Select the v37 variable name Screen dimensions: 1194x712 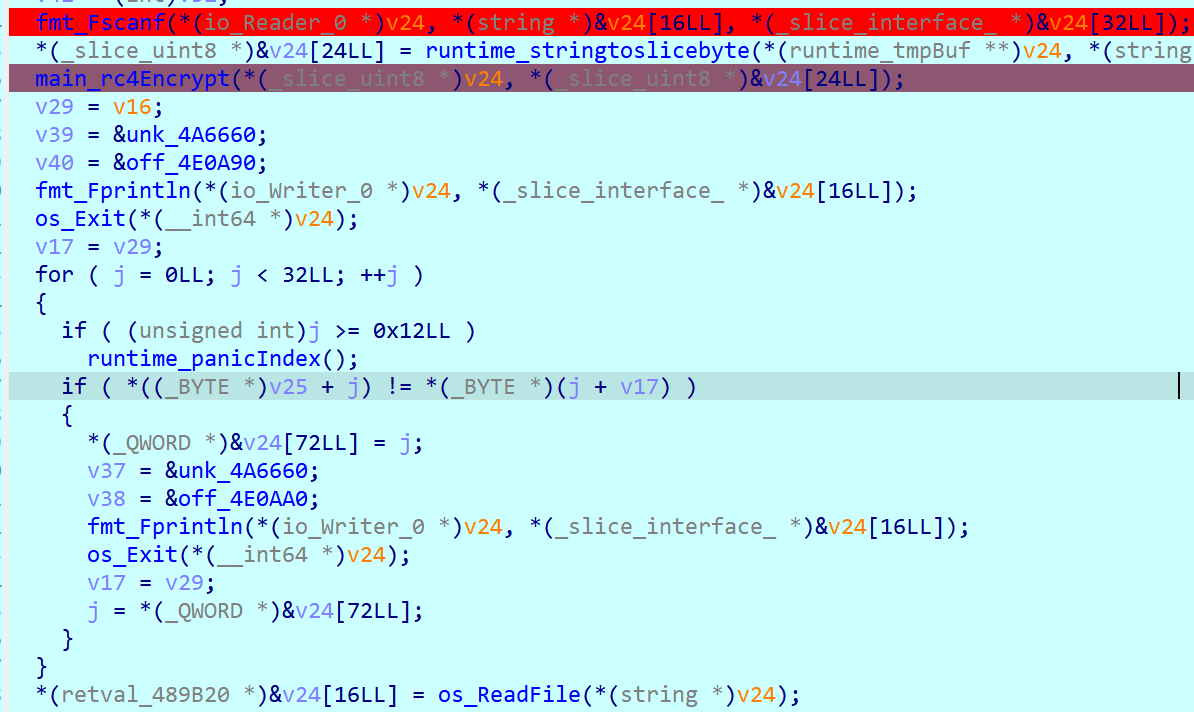[x=106, y=470]
